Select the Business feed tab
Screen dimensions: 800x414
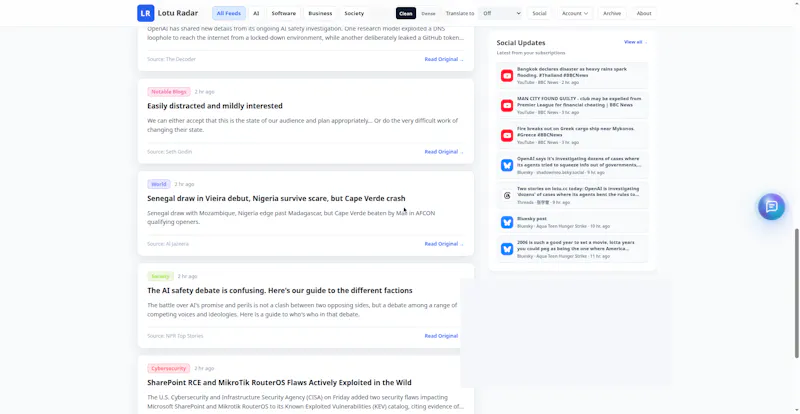[320, 13]
